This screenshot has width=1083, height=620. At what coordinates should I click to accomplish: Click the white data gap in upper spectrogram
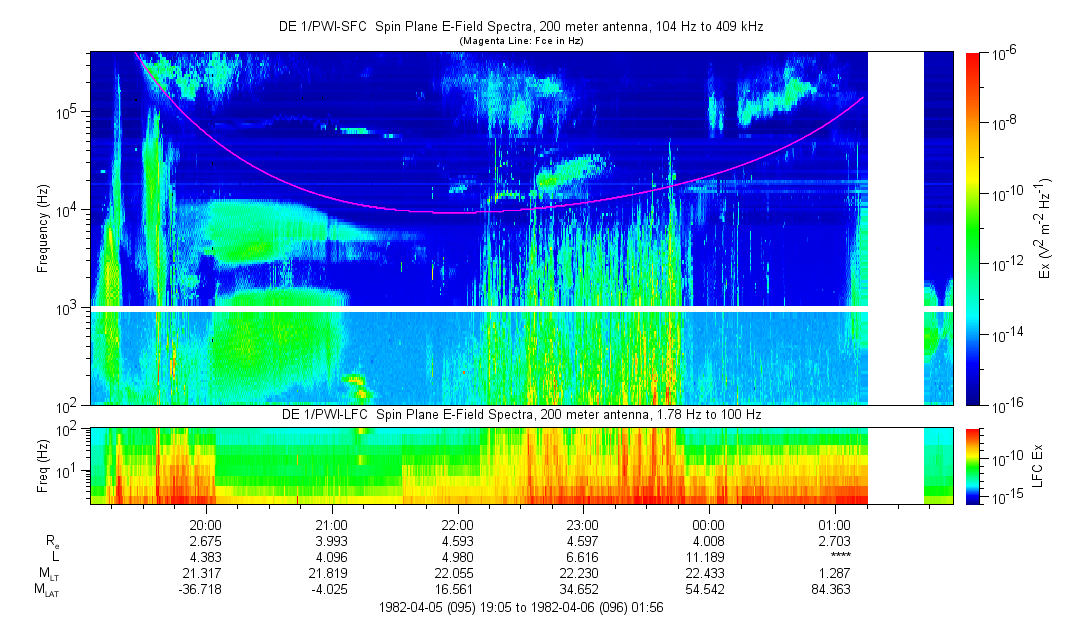[x=895, y=229]
